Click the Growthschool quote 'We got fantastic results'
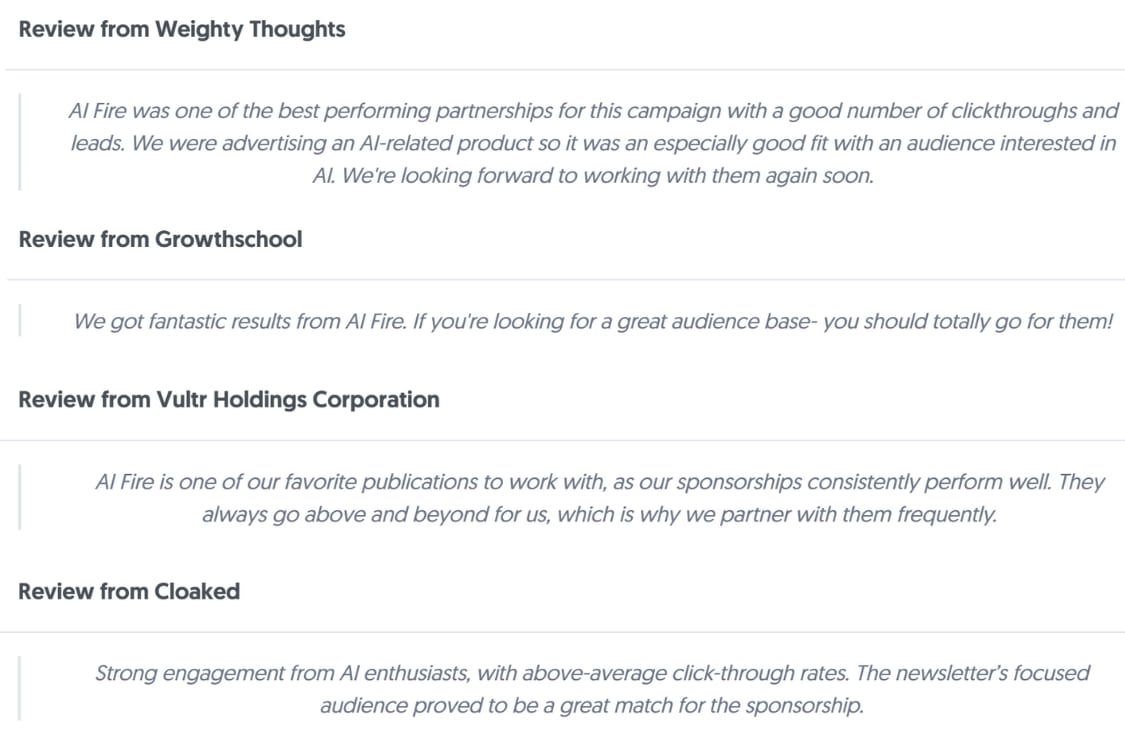 click(593, 321)
